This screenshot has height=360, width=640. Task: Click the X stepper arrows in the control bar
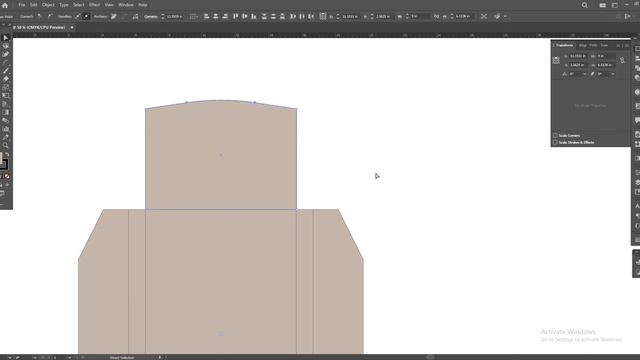click(338, 16)
